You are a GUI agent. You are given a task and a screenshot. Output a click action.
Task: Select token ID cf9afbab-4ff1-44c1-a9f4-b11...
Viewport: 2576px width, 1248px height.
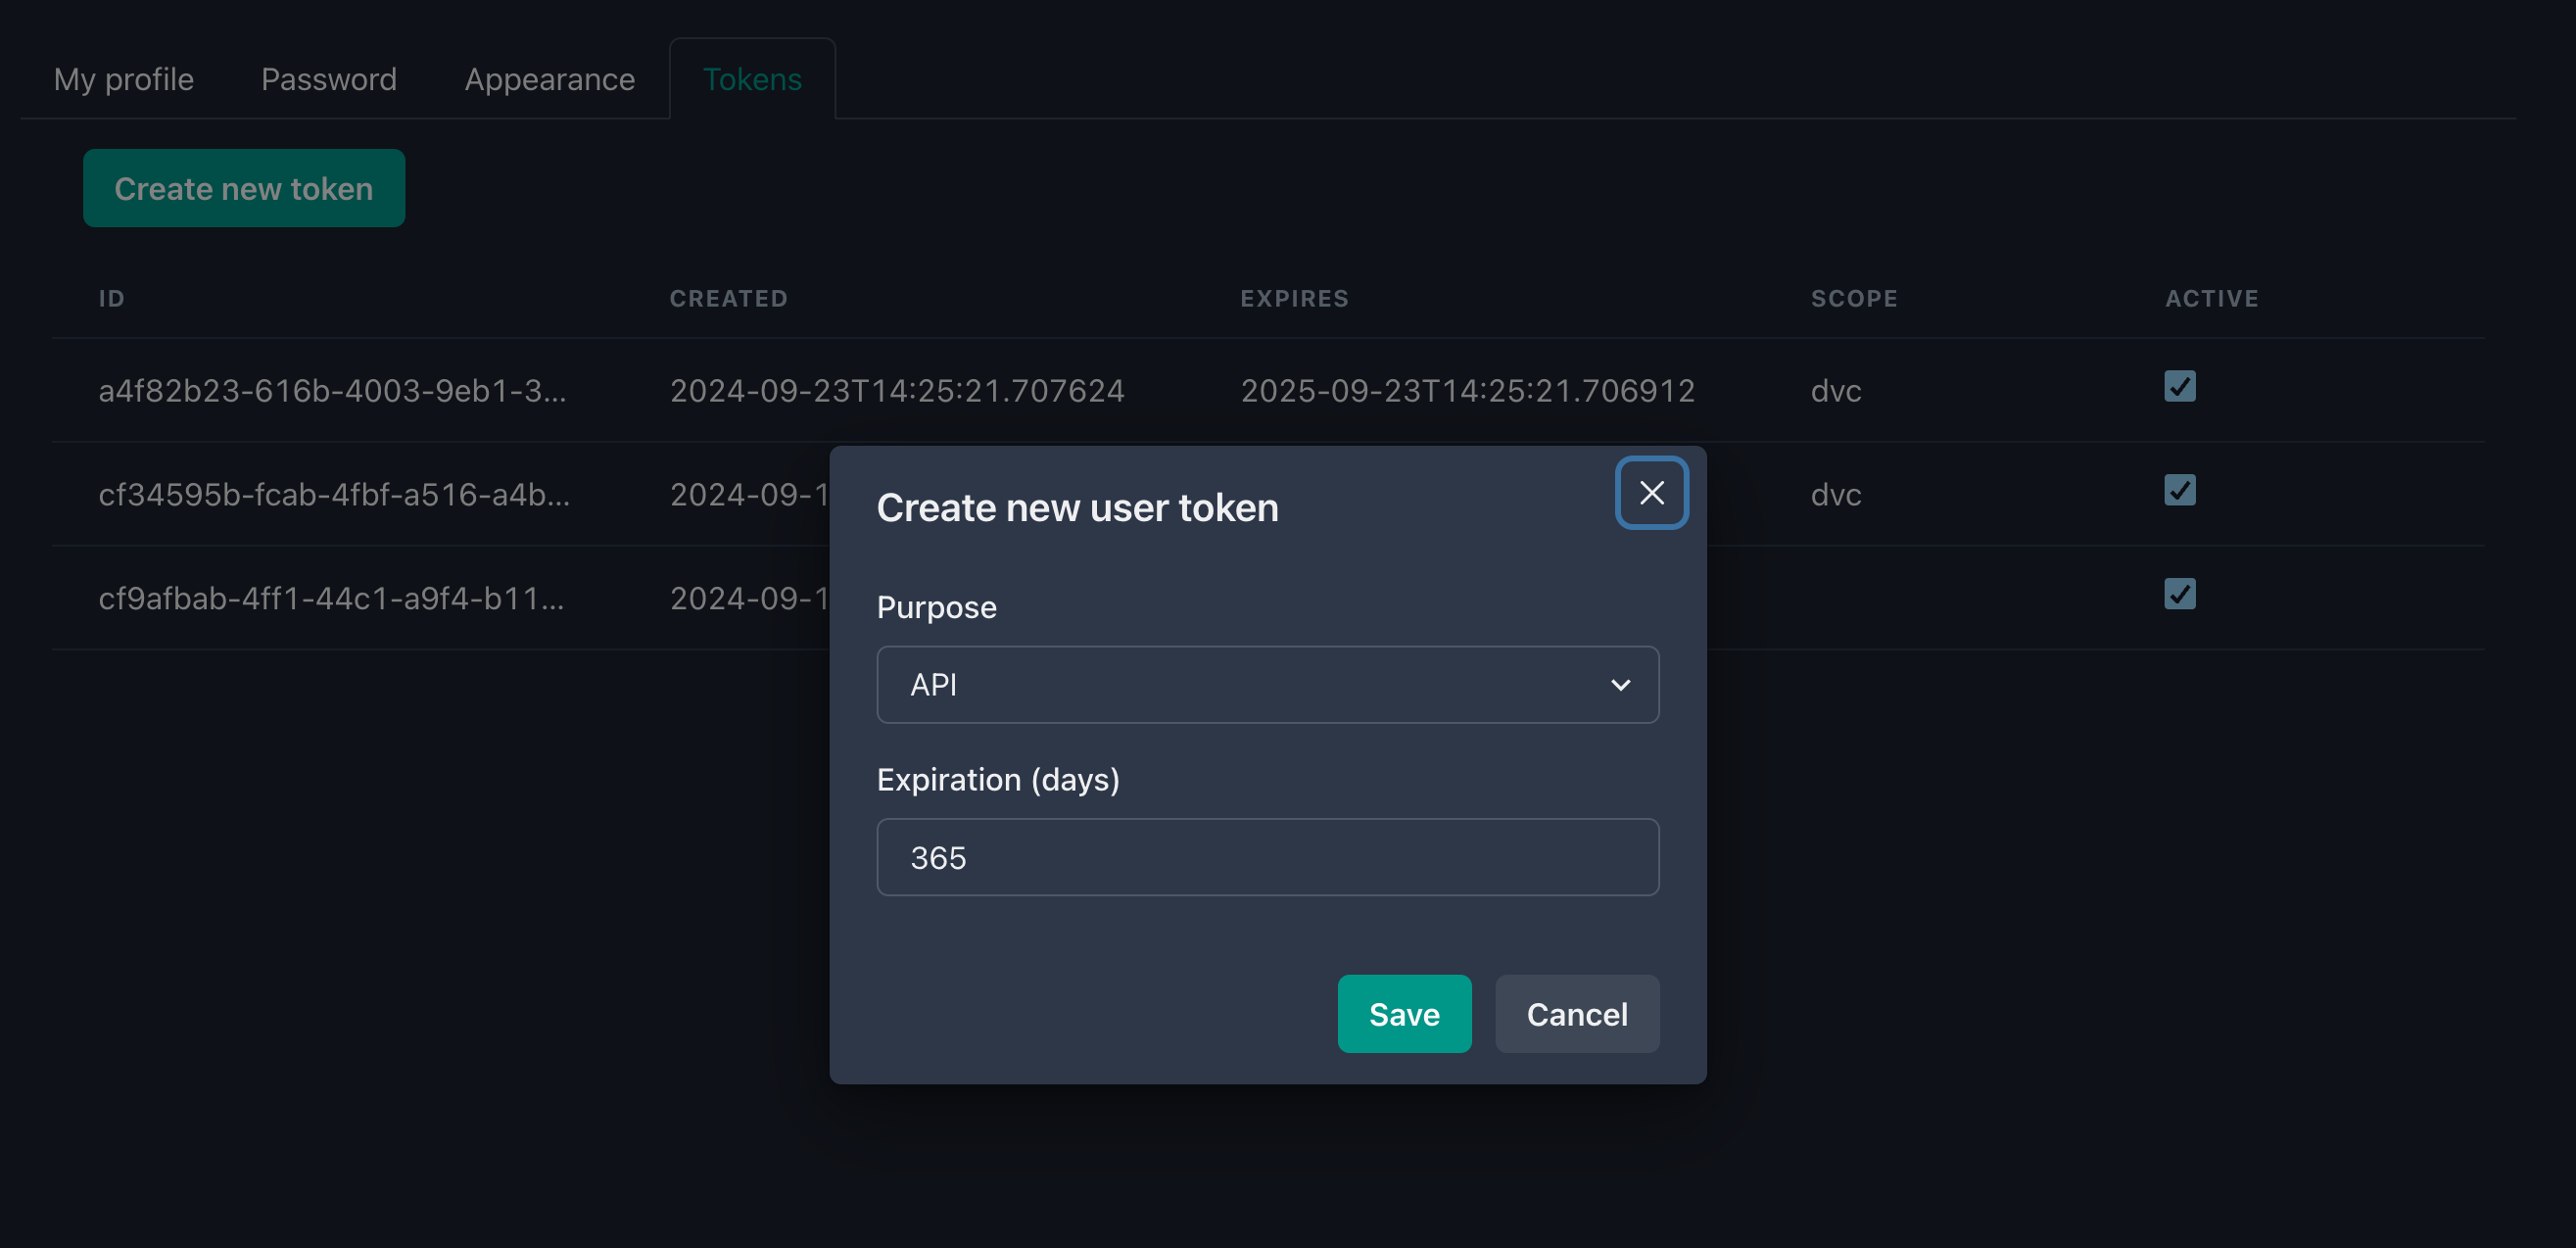click(331, 598)
